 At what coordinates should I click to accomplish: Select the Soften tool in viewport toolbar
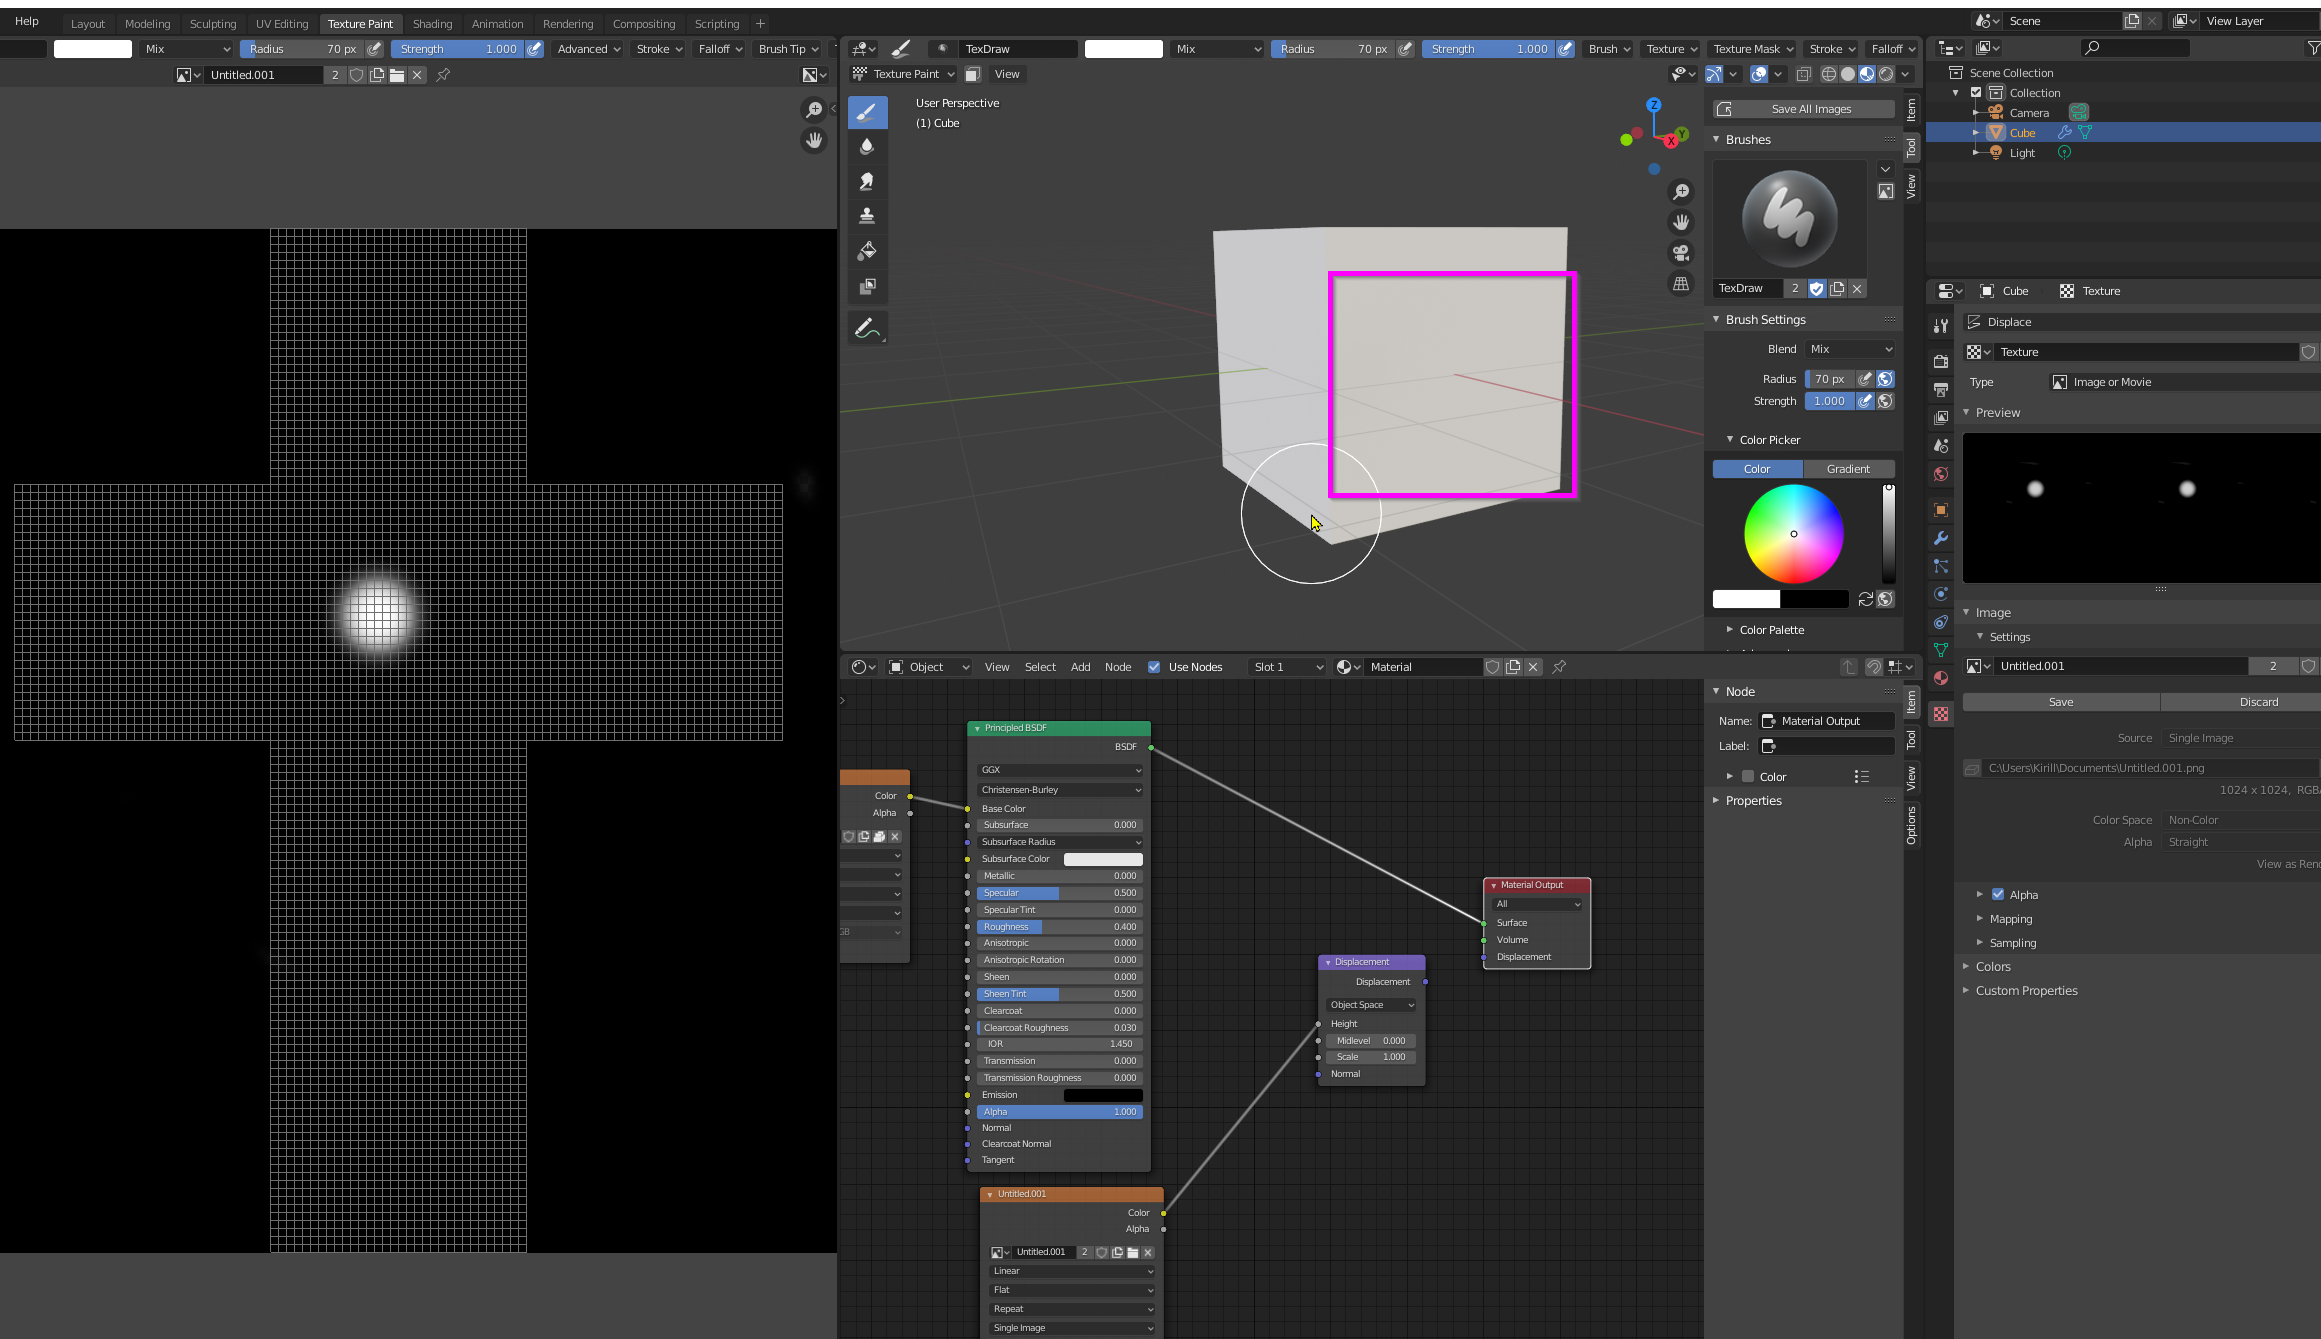pos(867,146)
